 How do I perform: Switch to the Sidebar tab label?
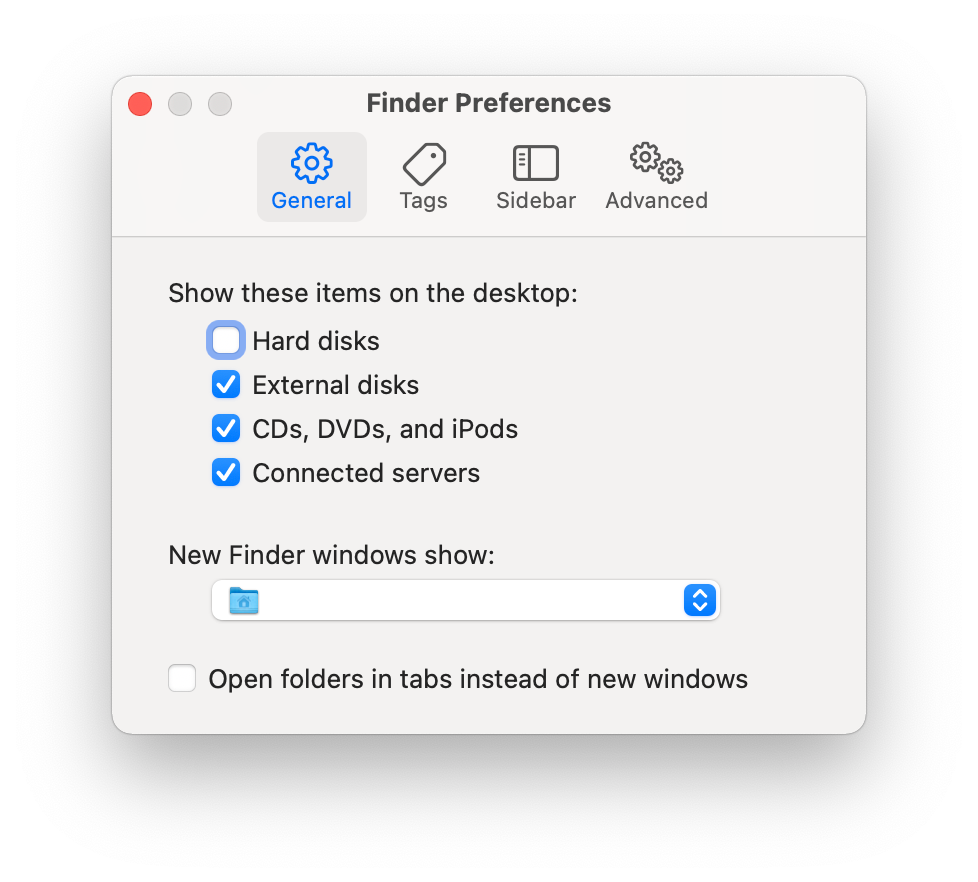click(x=536, y=201)
